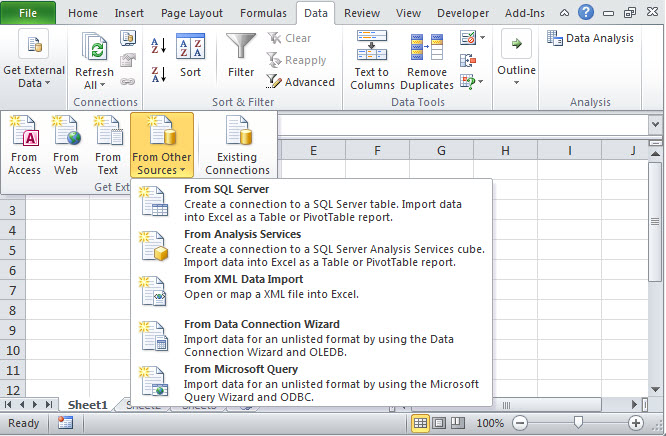Click Remove Duplicates
The image size is (666, 436).
pos(427,60)
